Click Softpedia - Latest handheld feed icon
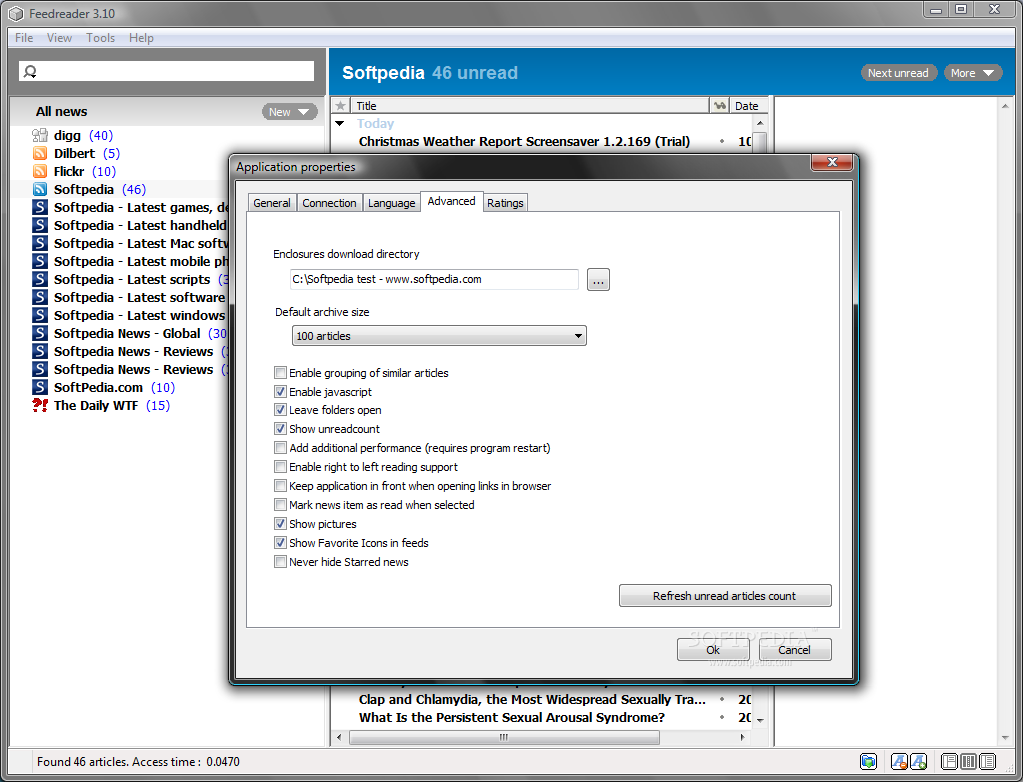 pos(40,225)
